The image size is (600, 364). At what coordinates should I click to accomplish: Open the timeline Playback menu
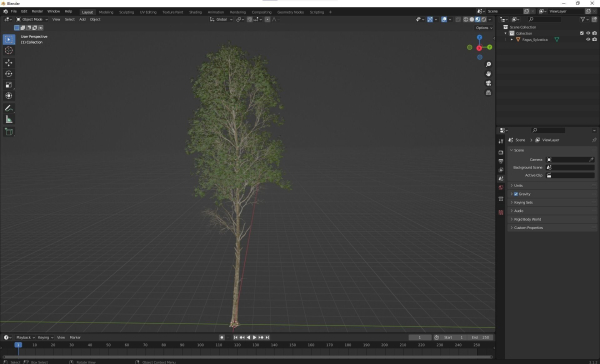pyautogui.click(x=25, y=338)
